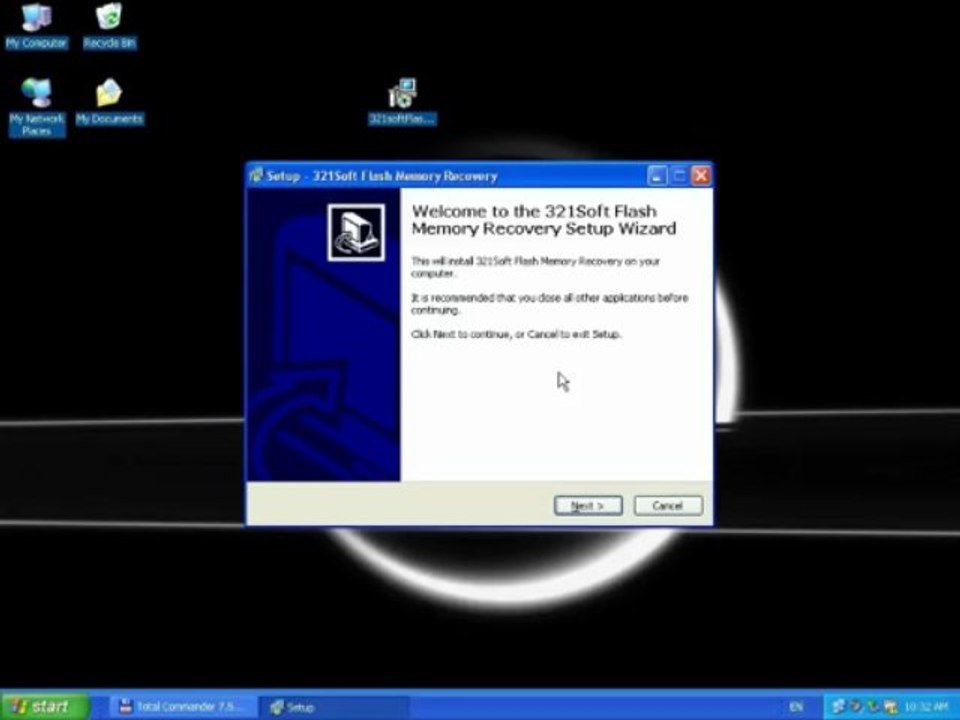Click the setup icon in wizard title bar
The width and height of the screenshot is (960, 720).
point(257,176)
